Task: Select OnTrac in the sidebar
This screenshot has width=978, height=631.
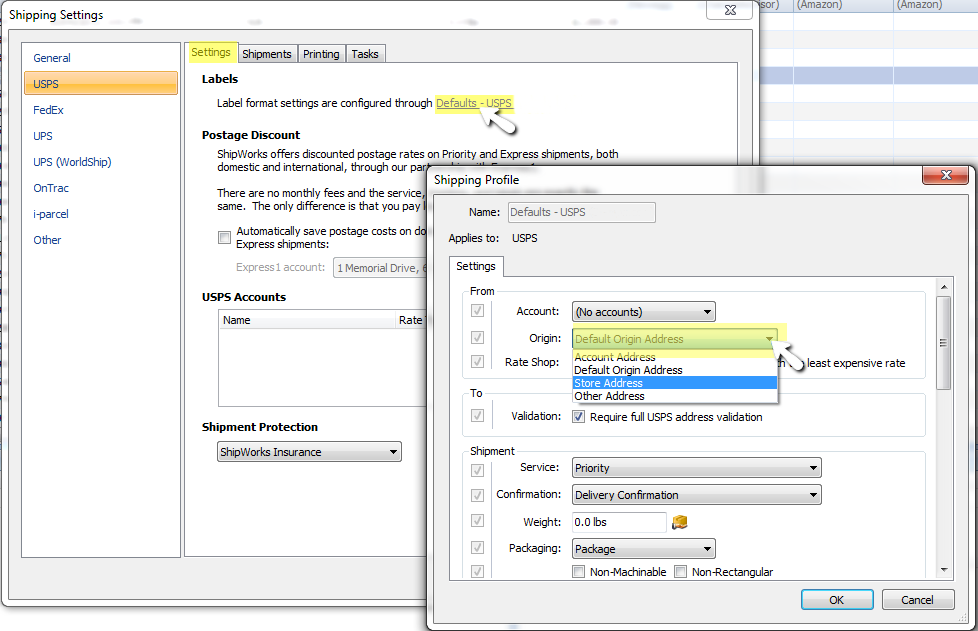Action: click(x=101, y=188)
